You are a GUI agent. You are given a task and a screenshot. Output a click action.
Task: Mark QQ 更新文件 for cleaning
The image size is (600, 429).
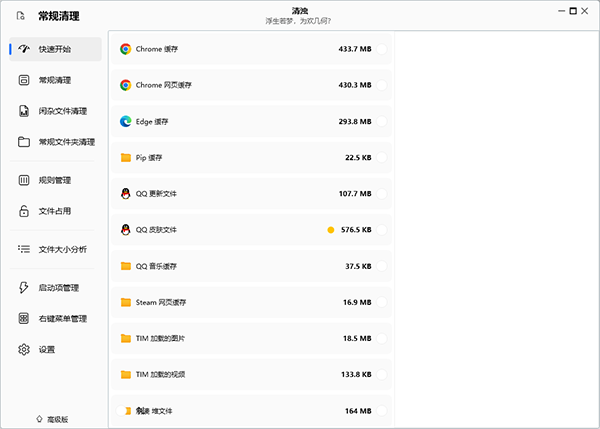point(382,194)
